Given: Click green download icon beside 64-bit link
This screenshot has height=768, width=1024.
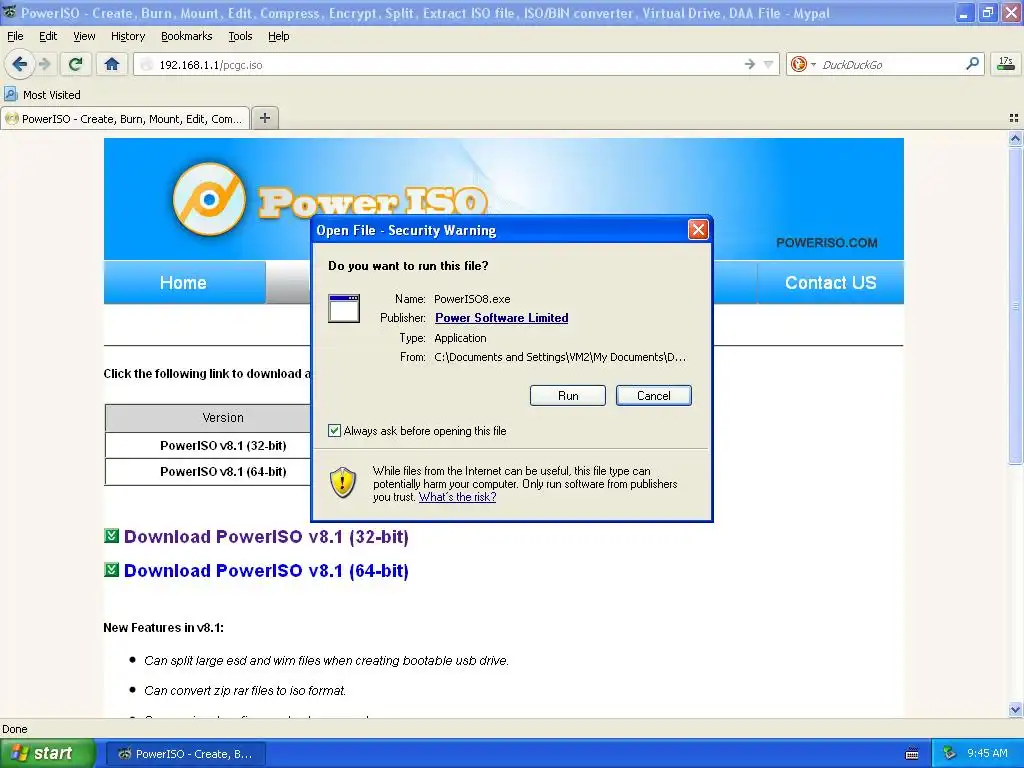Looking at the screenshot, I should pos(112,570).
